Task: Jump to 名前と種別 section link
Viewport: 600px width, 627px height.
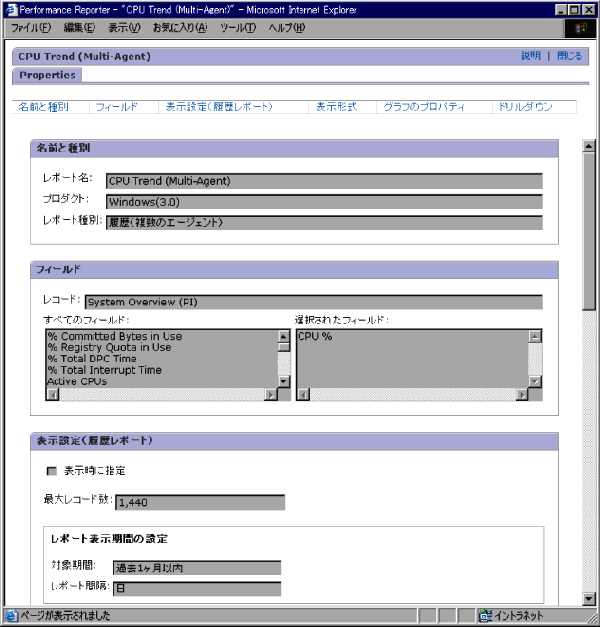Action: [44, 107]
